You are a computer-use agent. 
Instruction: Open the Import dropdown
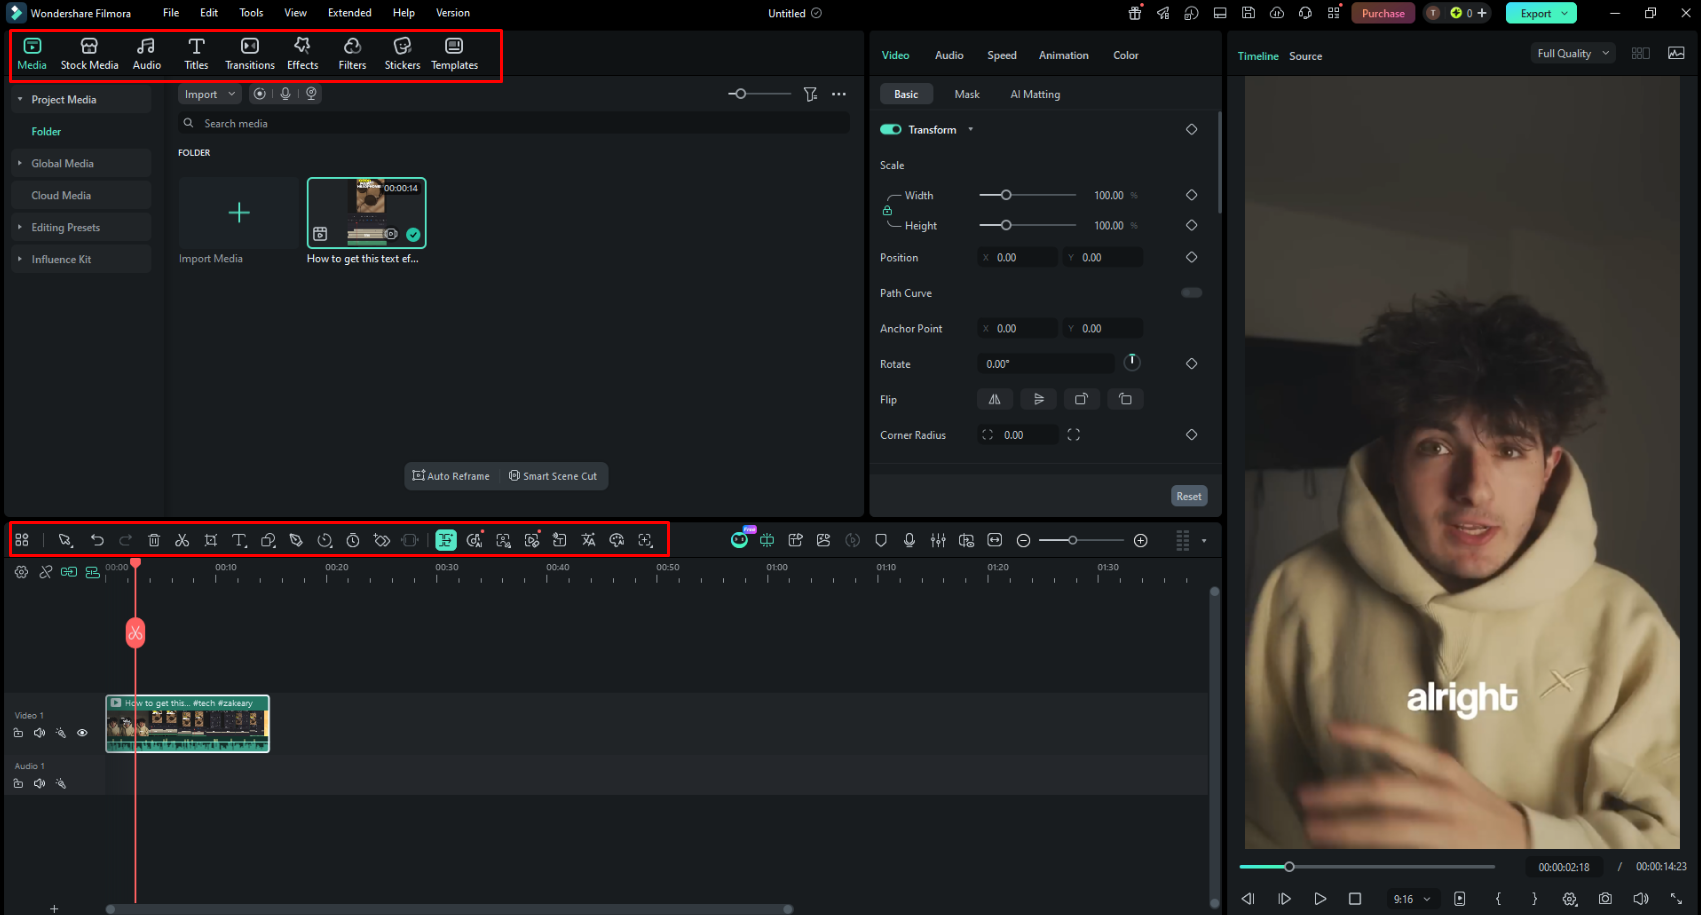click(209, 94)
